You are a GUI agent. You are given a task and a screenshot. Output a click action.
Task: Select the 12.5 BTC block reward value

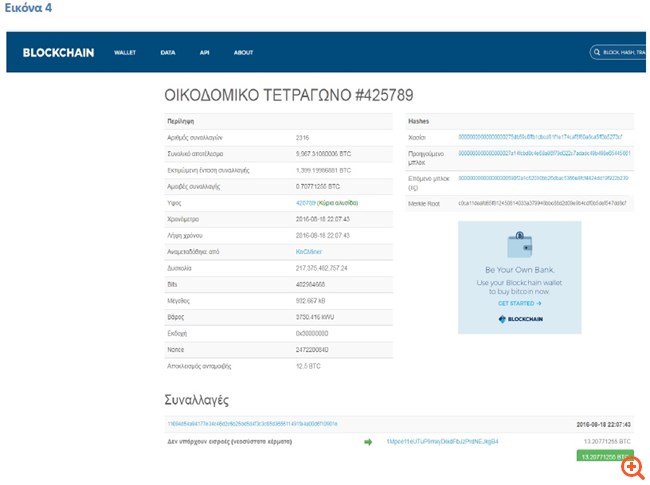(308, 366)
